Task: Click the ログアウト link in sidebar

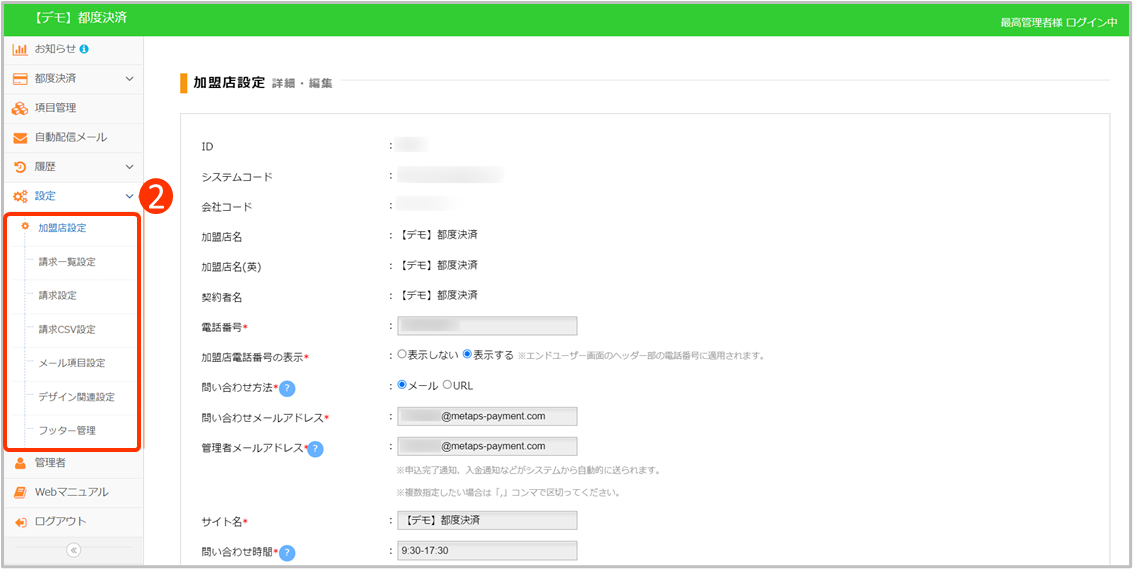Action: click(x=60, y=521)
